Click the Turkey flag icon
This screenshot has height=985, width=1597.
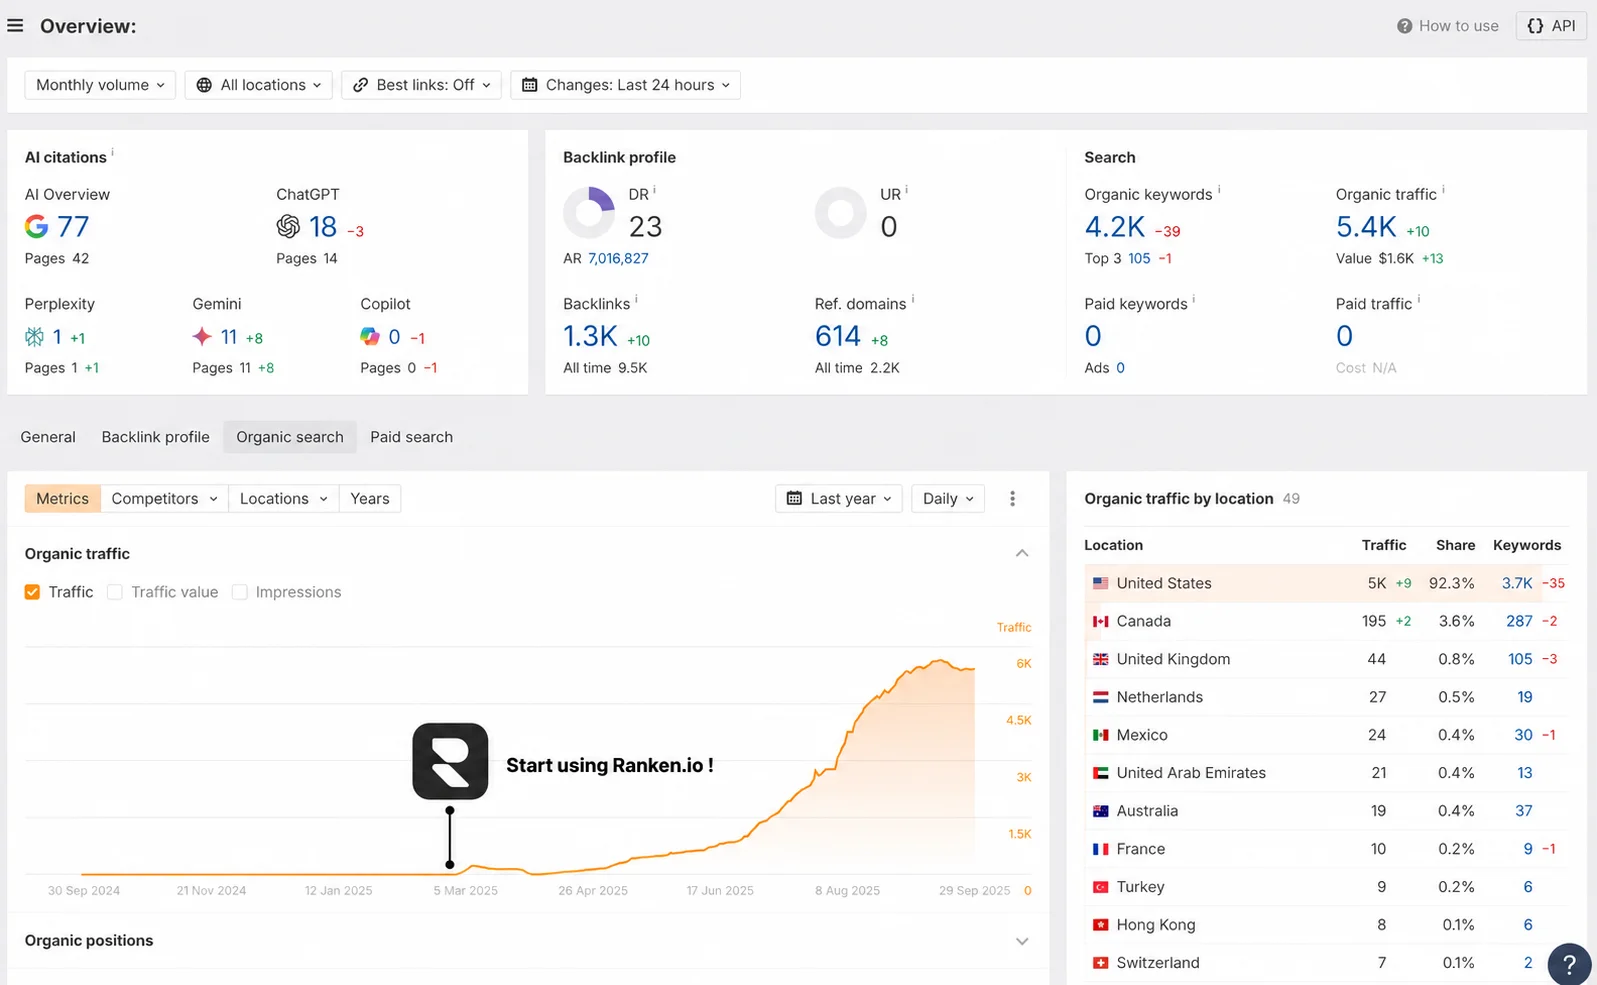[1100, 887]
